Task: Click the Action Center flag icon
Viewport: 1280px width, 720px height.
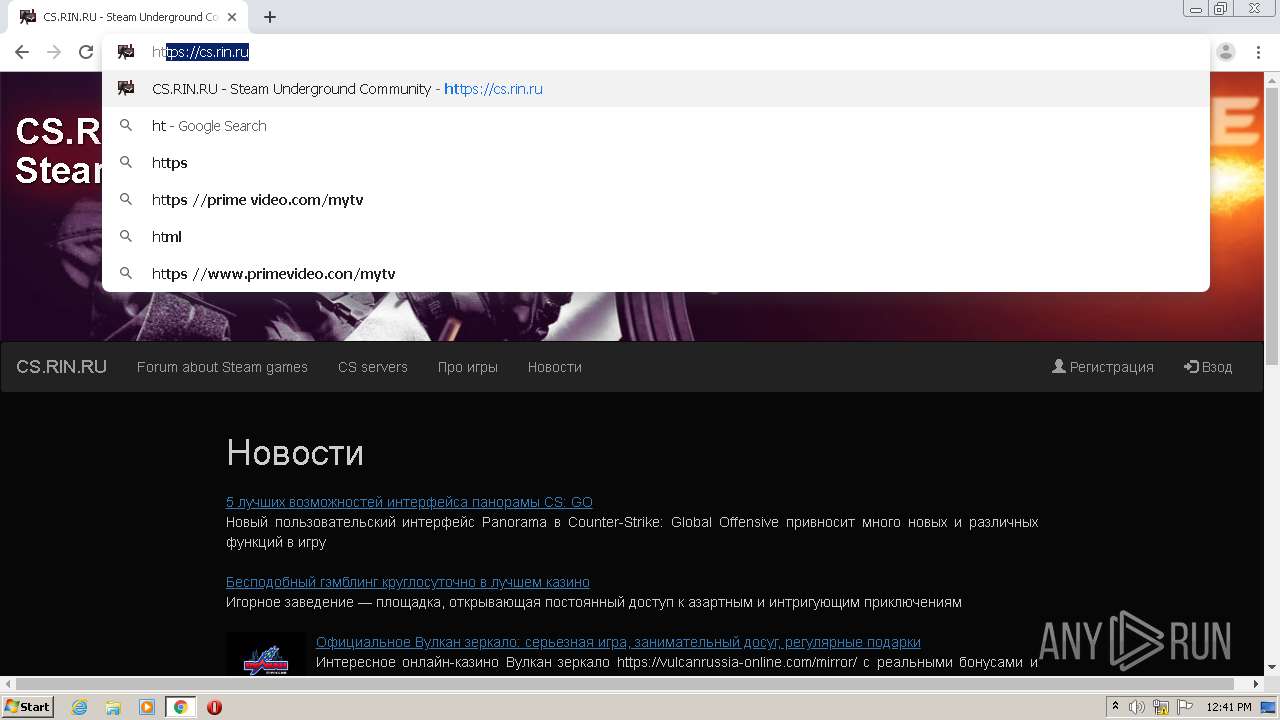Action: 1185,707
